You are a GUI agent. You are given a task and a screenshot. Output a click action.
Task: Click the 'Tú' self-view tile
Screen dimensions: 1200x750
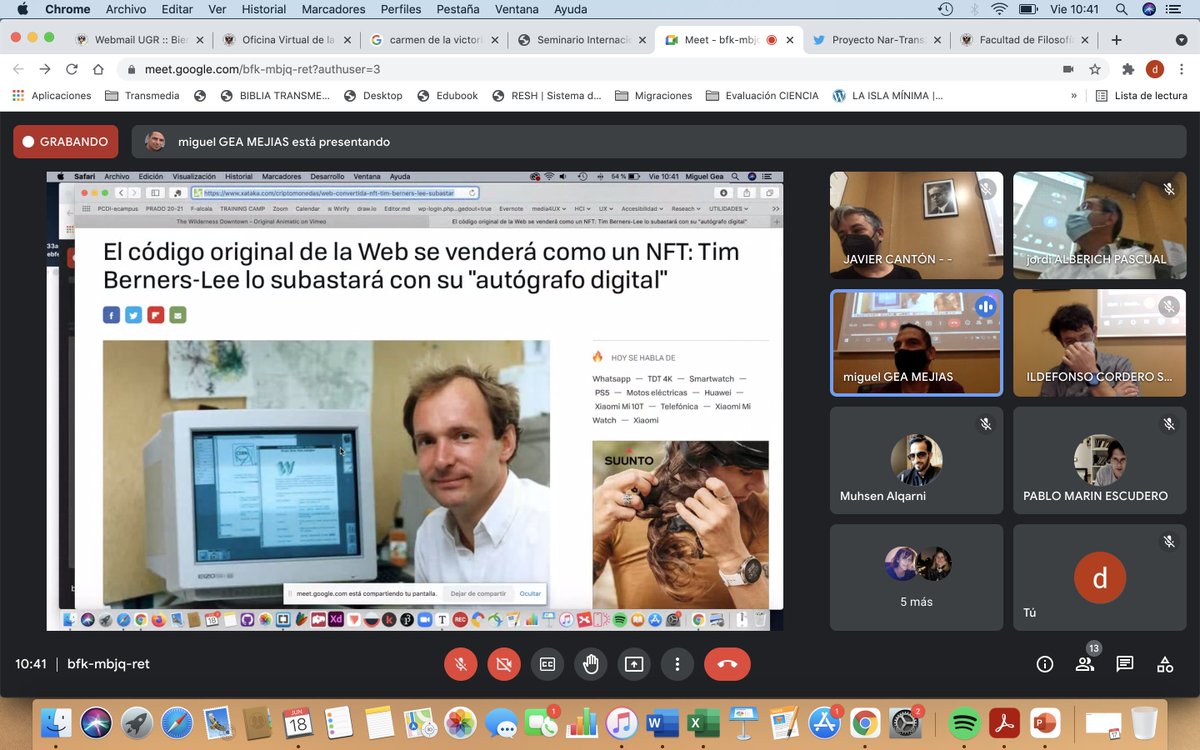tap(1099, 577)
